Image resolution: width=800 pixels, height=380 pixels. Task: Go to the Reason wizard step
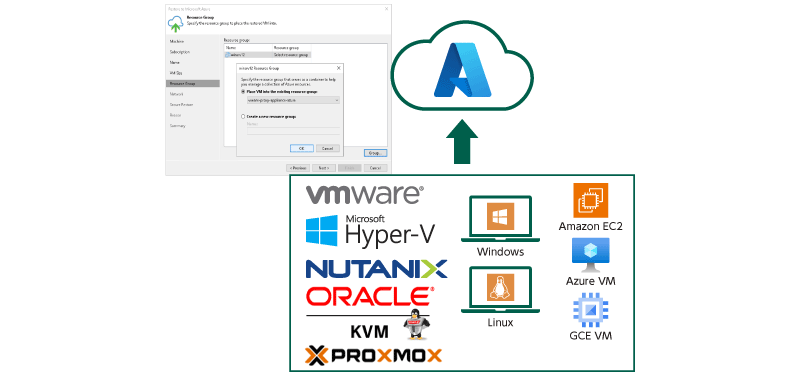[176, 115]
